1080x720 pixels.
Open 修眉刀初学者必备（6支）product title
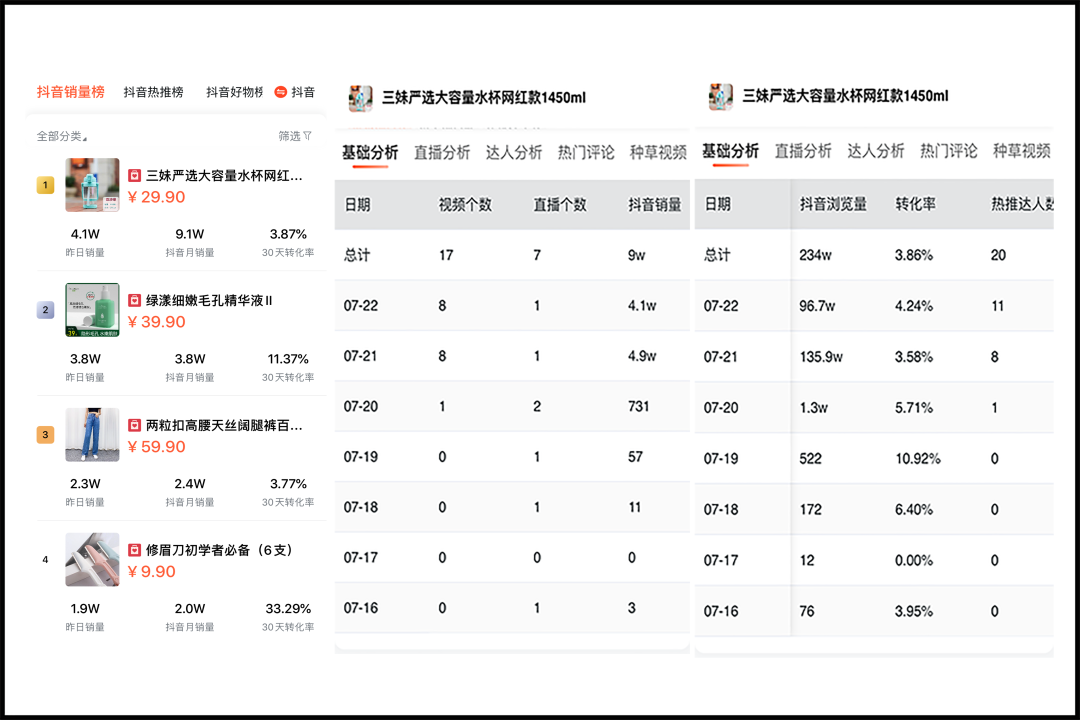pyautogui.click(x=219, y=550)
